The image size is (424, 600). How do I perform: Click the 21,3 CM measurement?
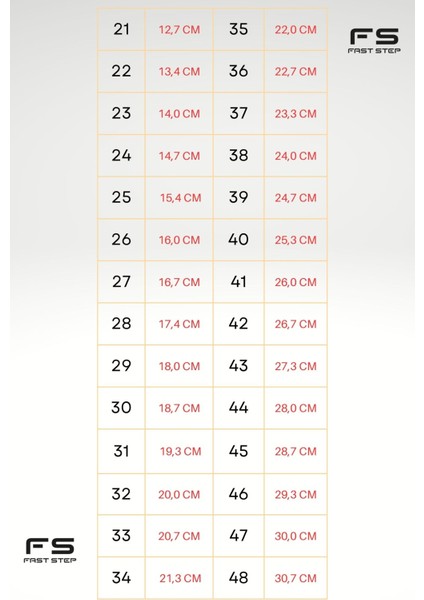click(180, 578)
